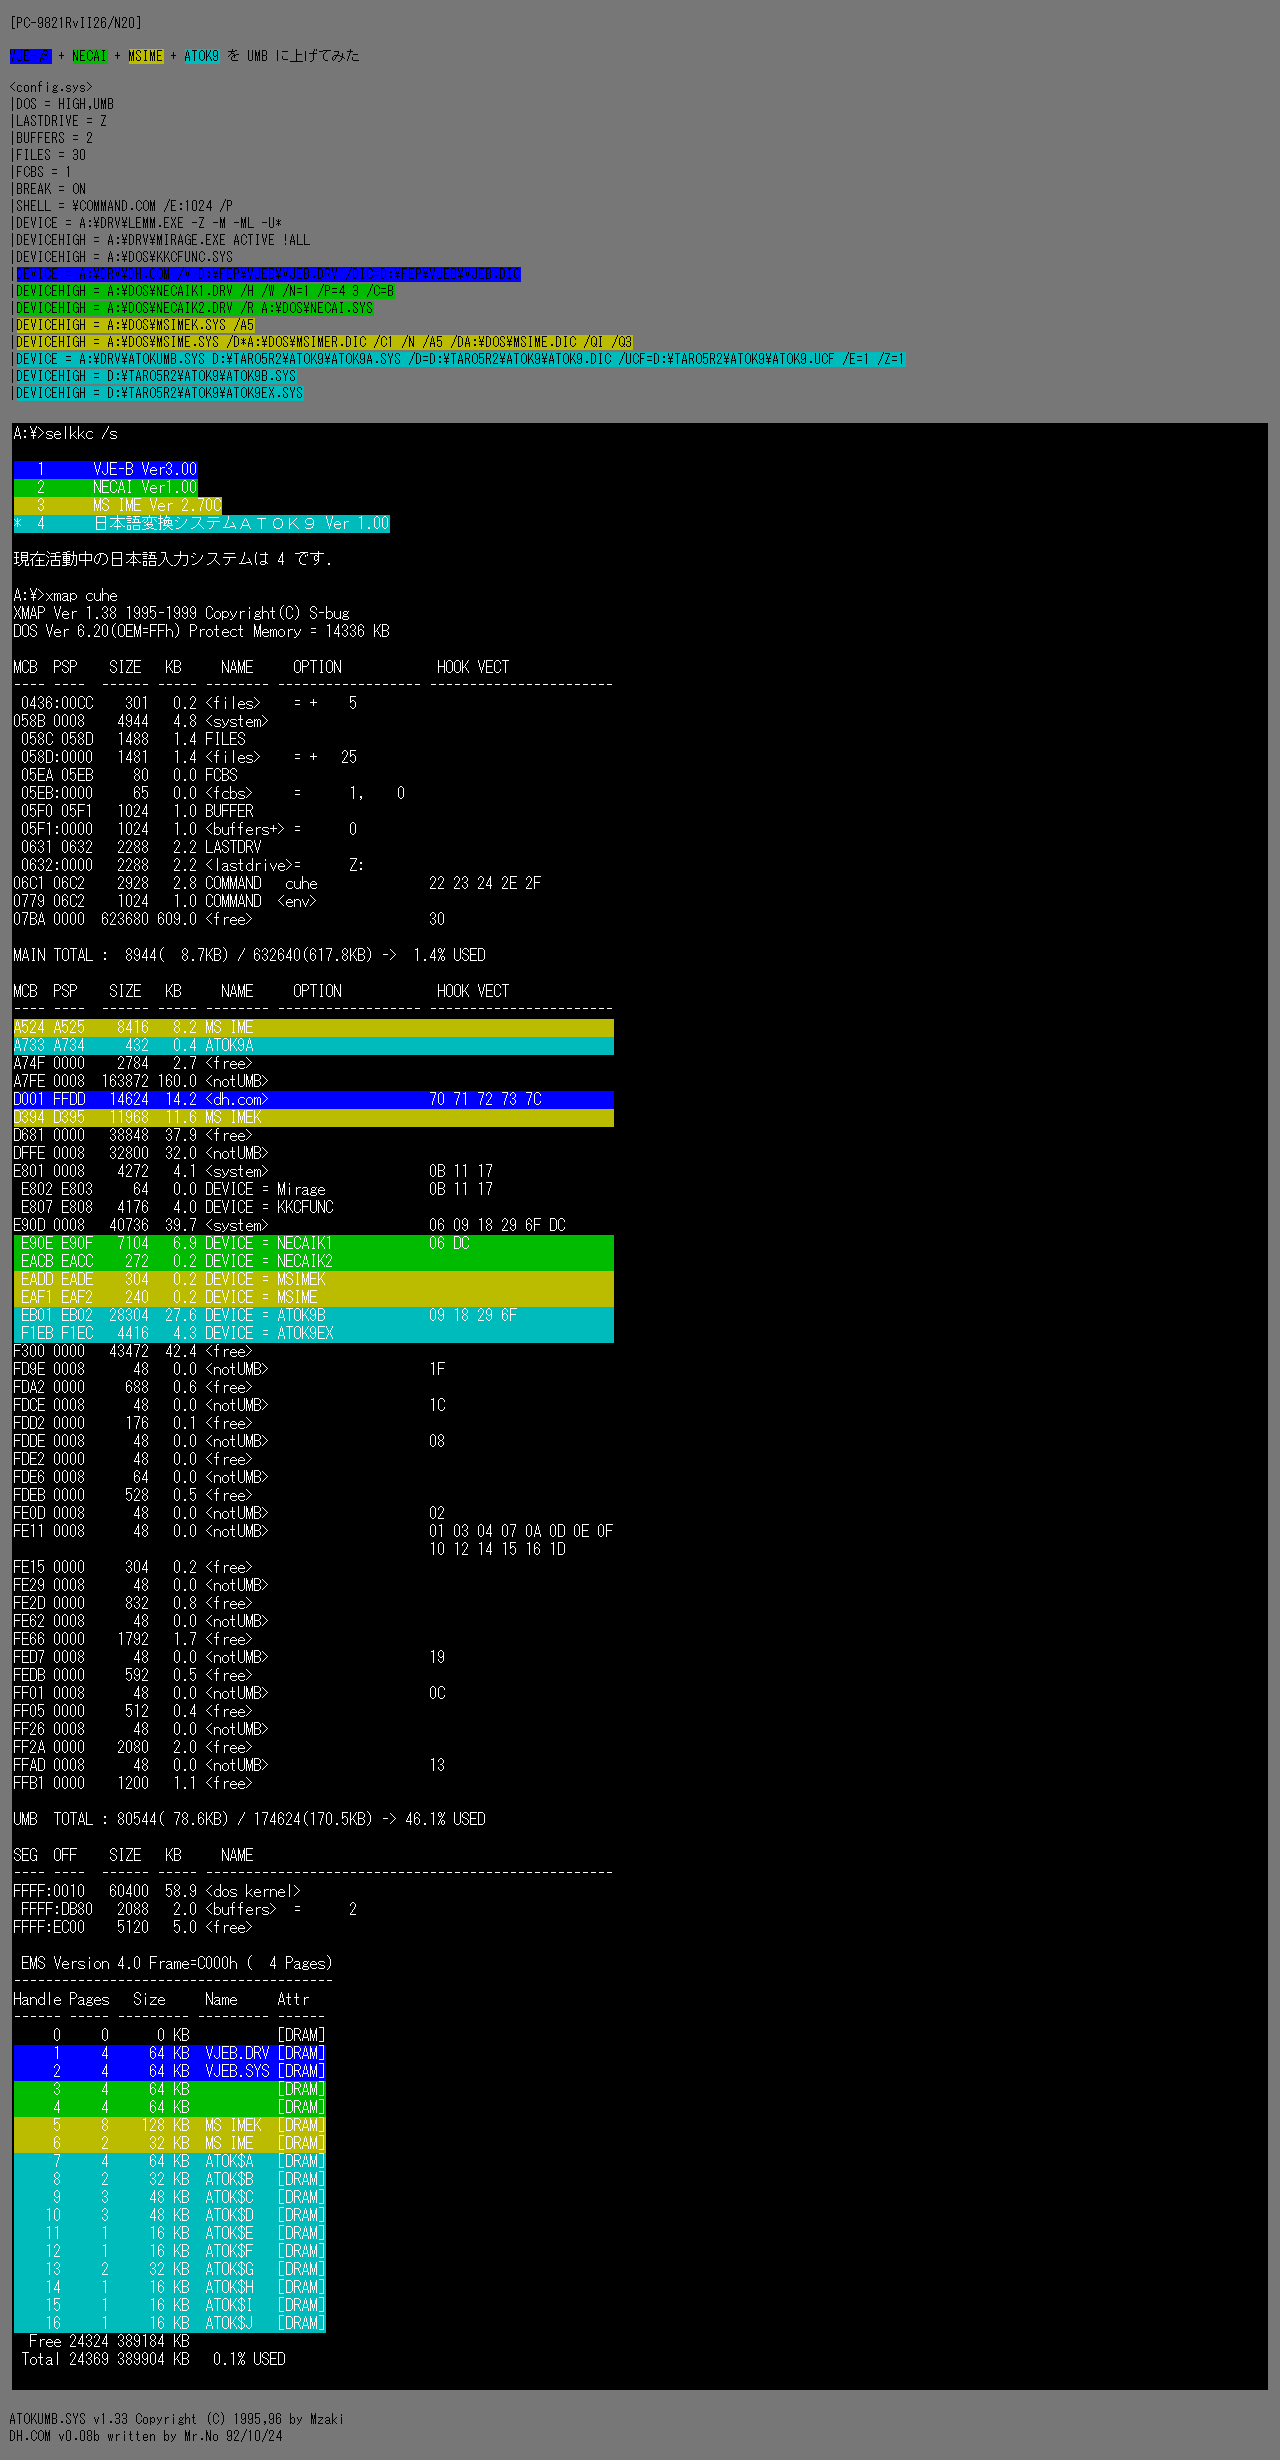Viewport: 1280px width, 2460px height.
Task: Click the green EACB DEVICE = NECAIK2 row
Action: [x=313, y=1262]
